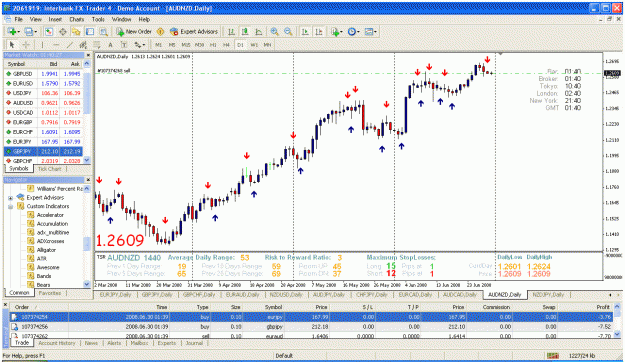The image size is (625, 362).
Task: Open the Indicators list dropdown
Action: [x=336, y=31]
